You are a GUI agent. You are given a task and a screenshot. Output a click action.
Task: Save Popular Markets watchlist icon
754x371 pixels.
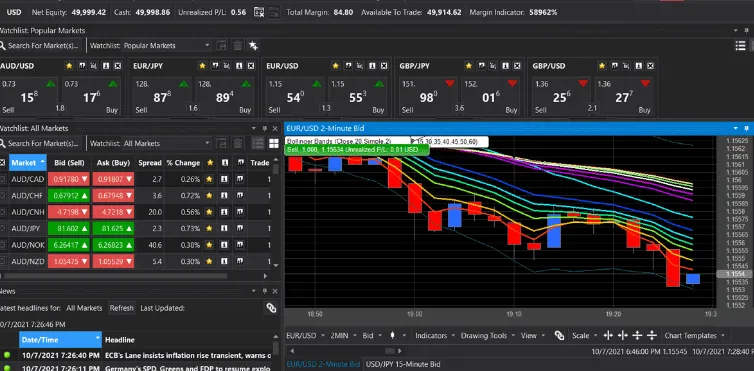pos(221,46)
